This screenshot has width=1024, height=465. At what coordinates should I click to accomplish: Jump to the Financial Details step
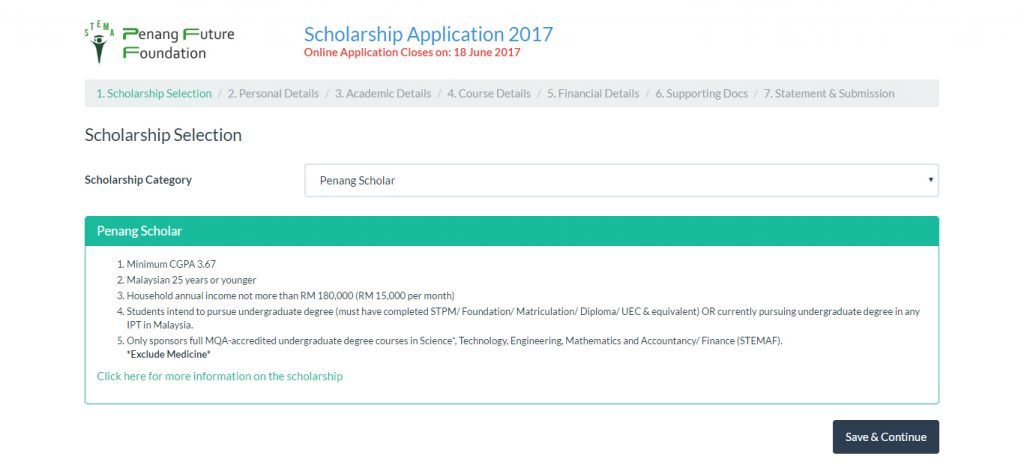coord(593,94)
